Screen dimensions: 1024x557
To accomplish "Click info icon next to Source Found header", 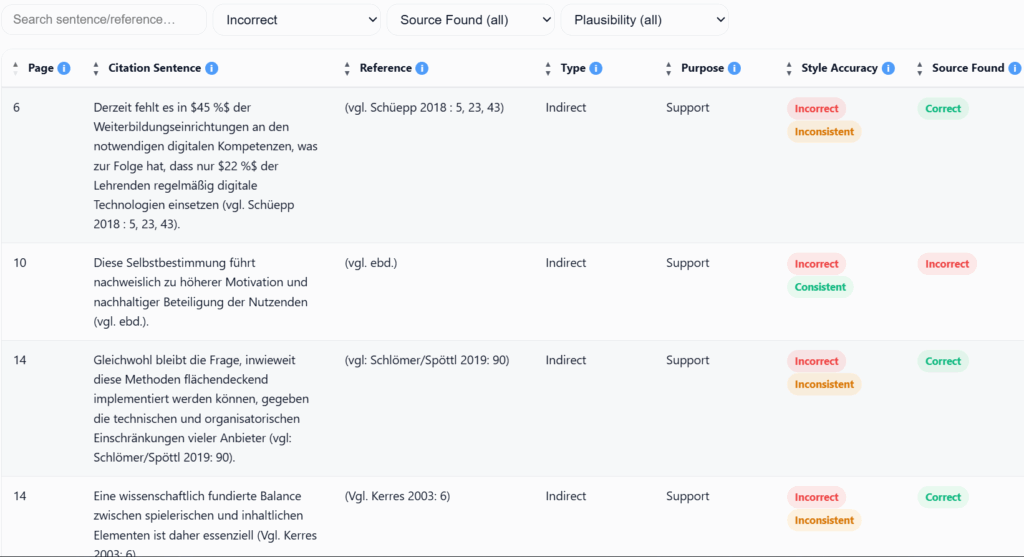I will point(1014,68).
